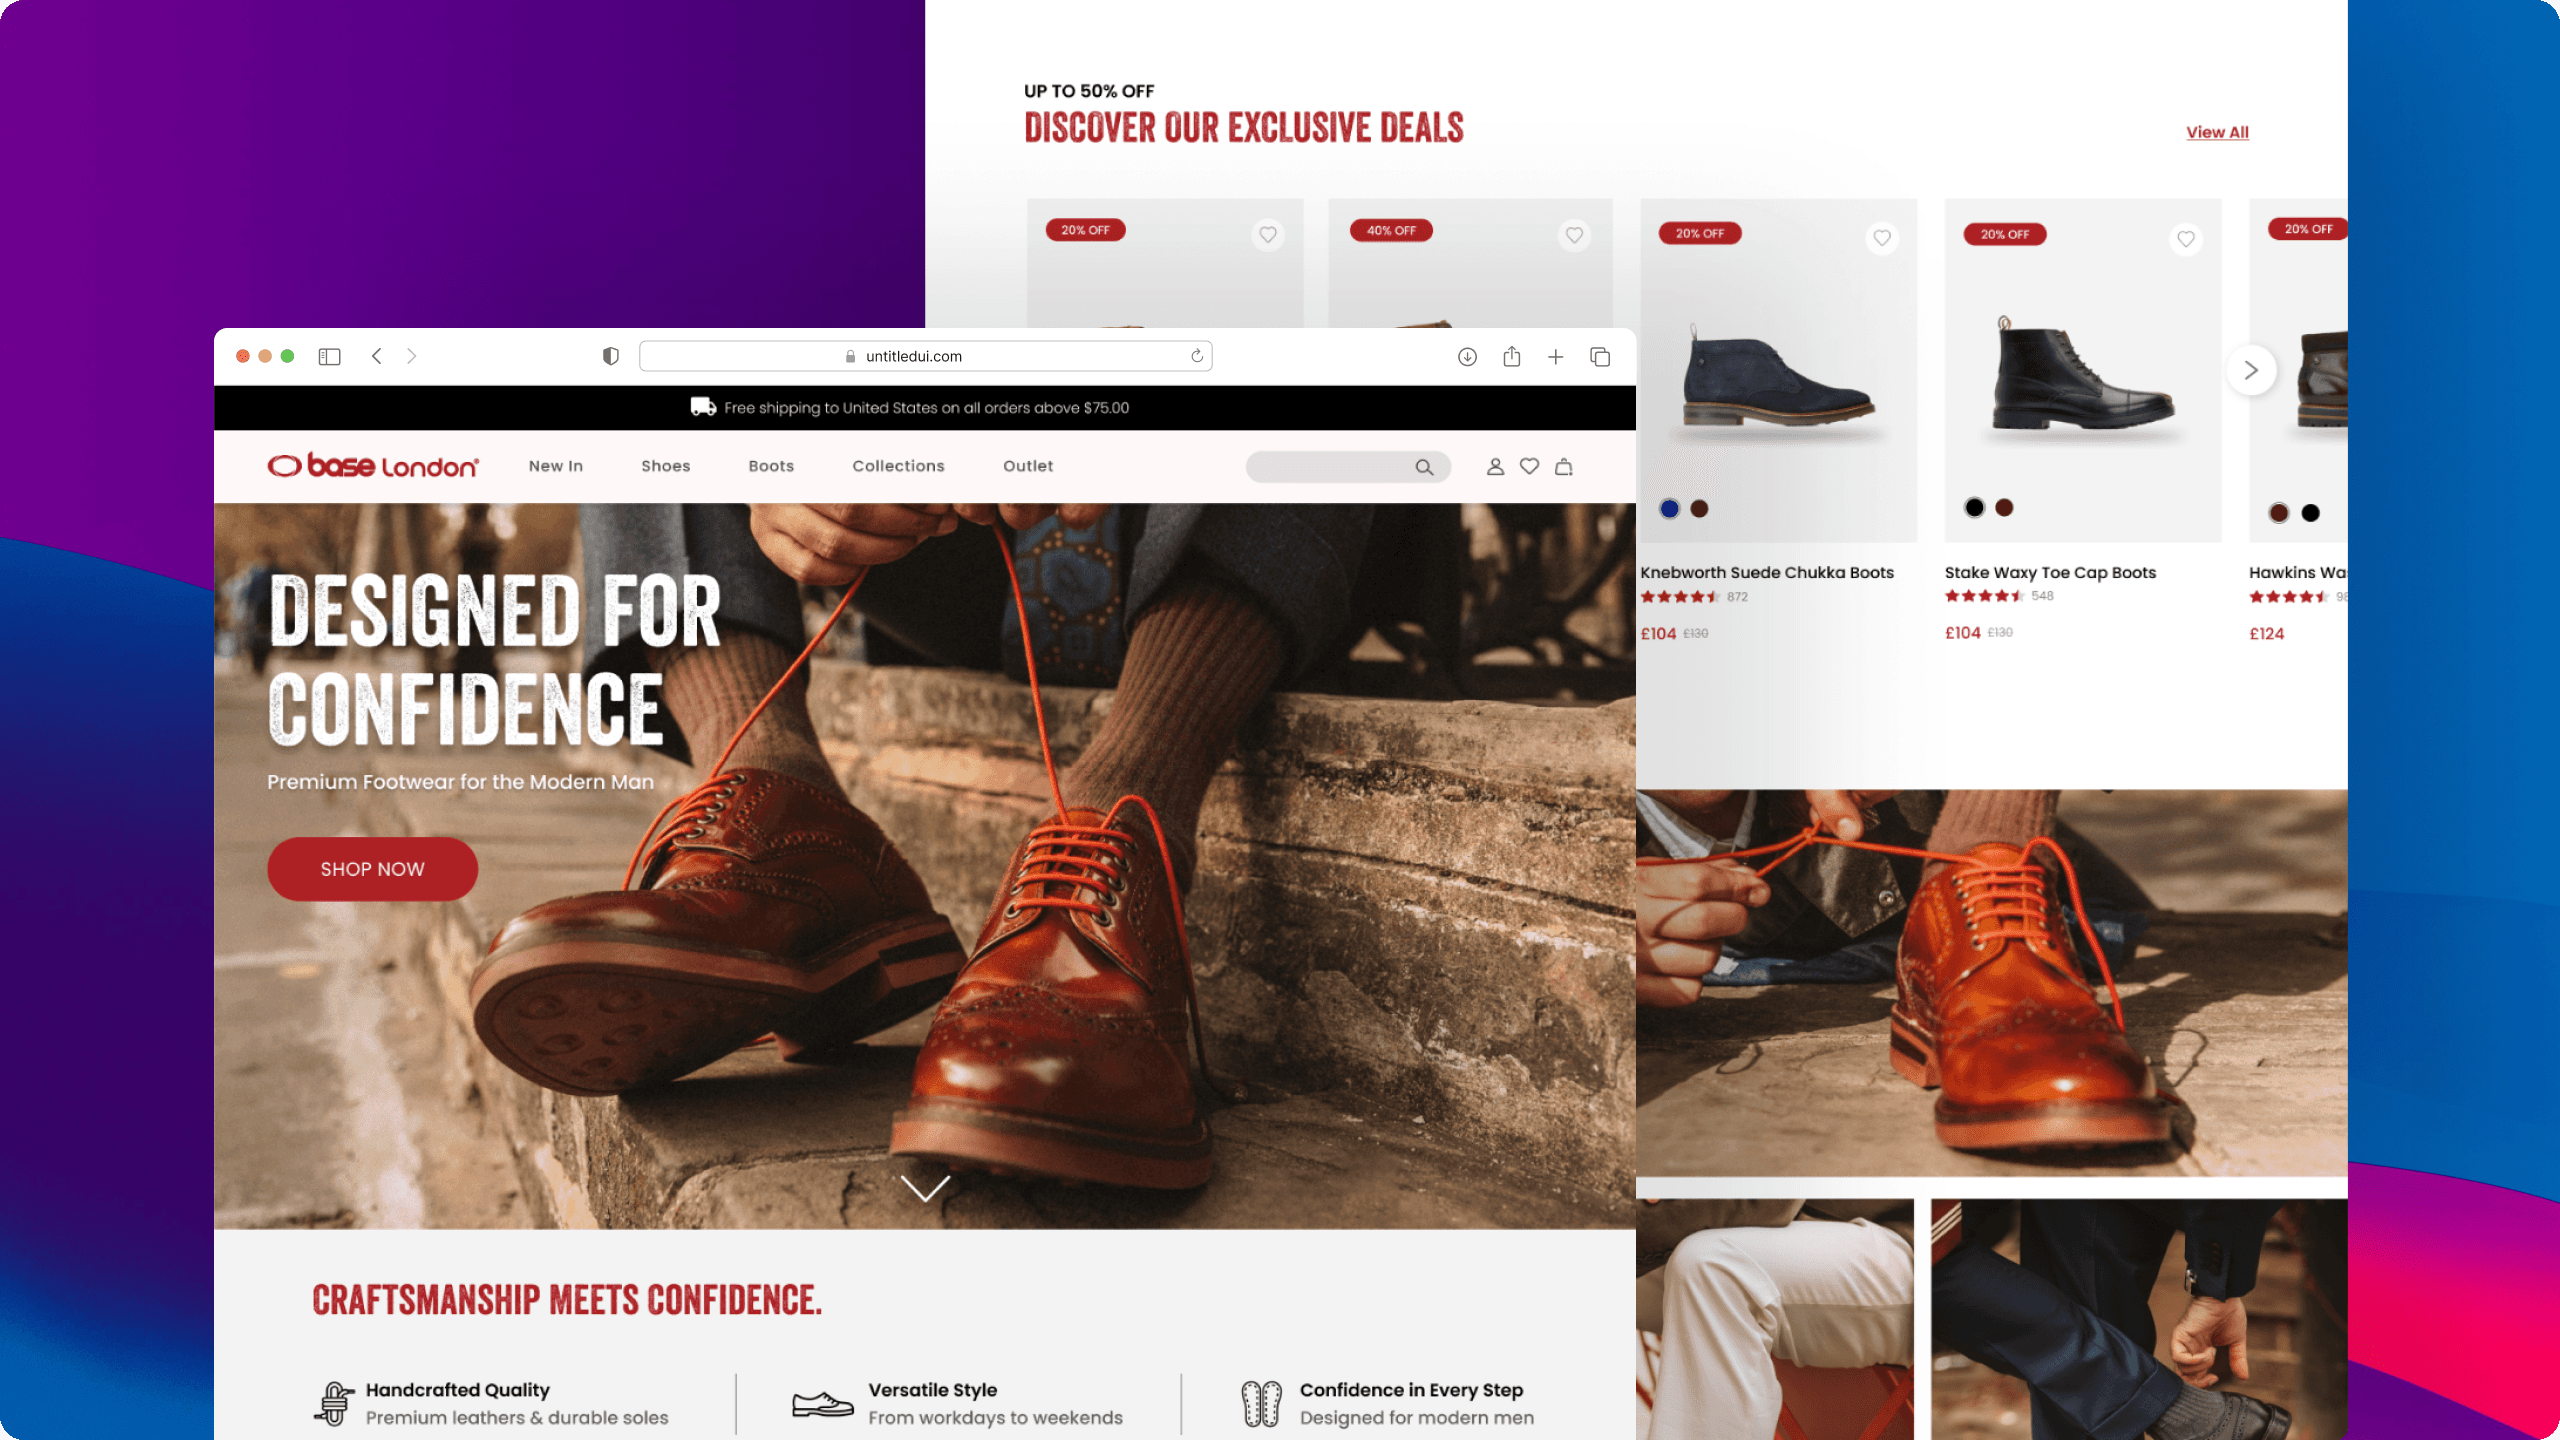The height and width of the screenshot is (1440, 2560).
Task: Click the down chevron on hero banner
Action: tap(925, 1188)
